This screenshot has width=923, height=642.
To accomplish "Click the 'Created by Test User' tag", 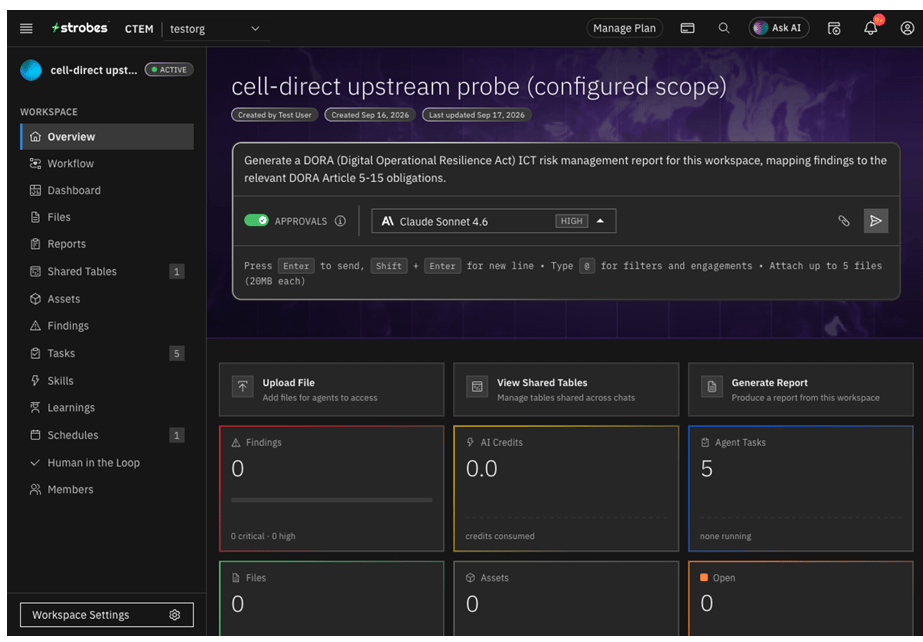I will (x=274, y=115).
